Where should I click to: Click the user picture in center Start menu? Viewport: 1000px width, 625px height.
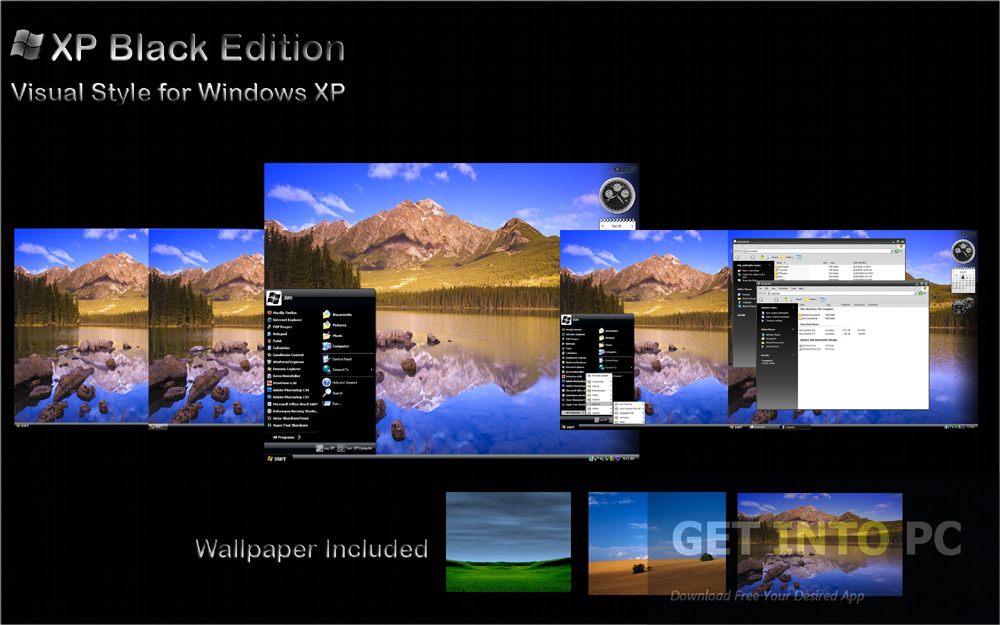tap(274, 298)
